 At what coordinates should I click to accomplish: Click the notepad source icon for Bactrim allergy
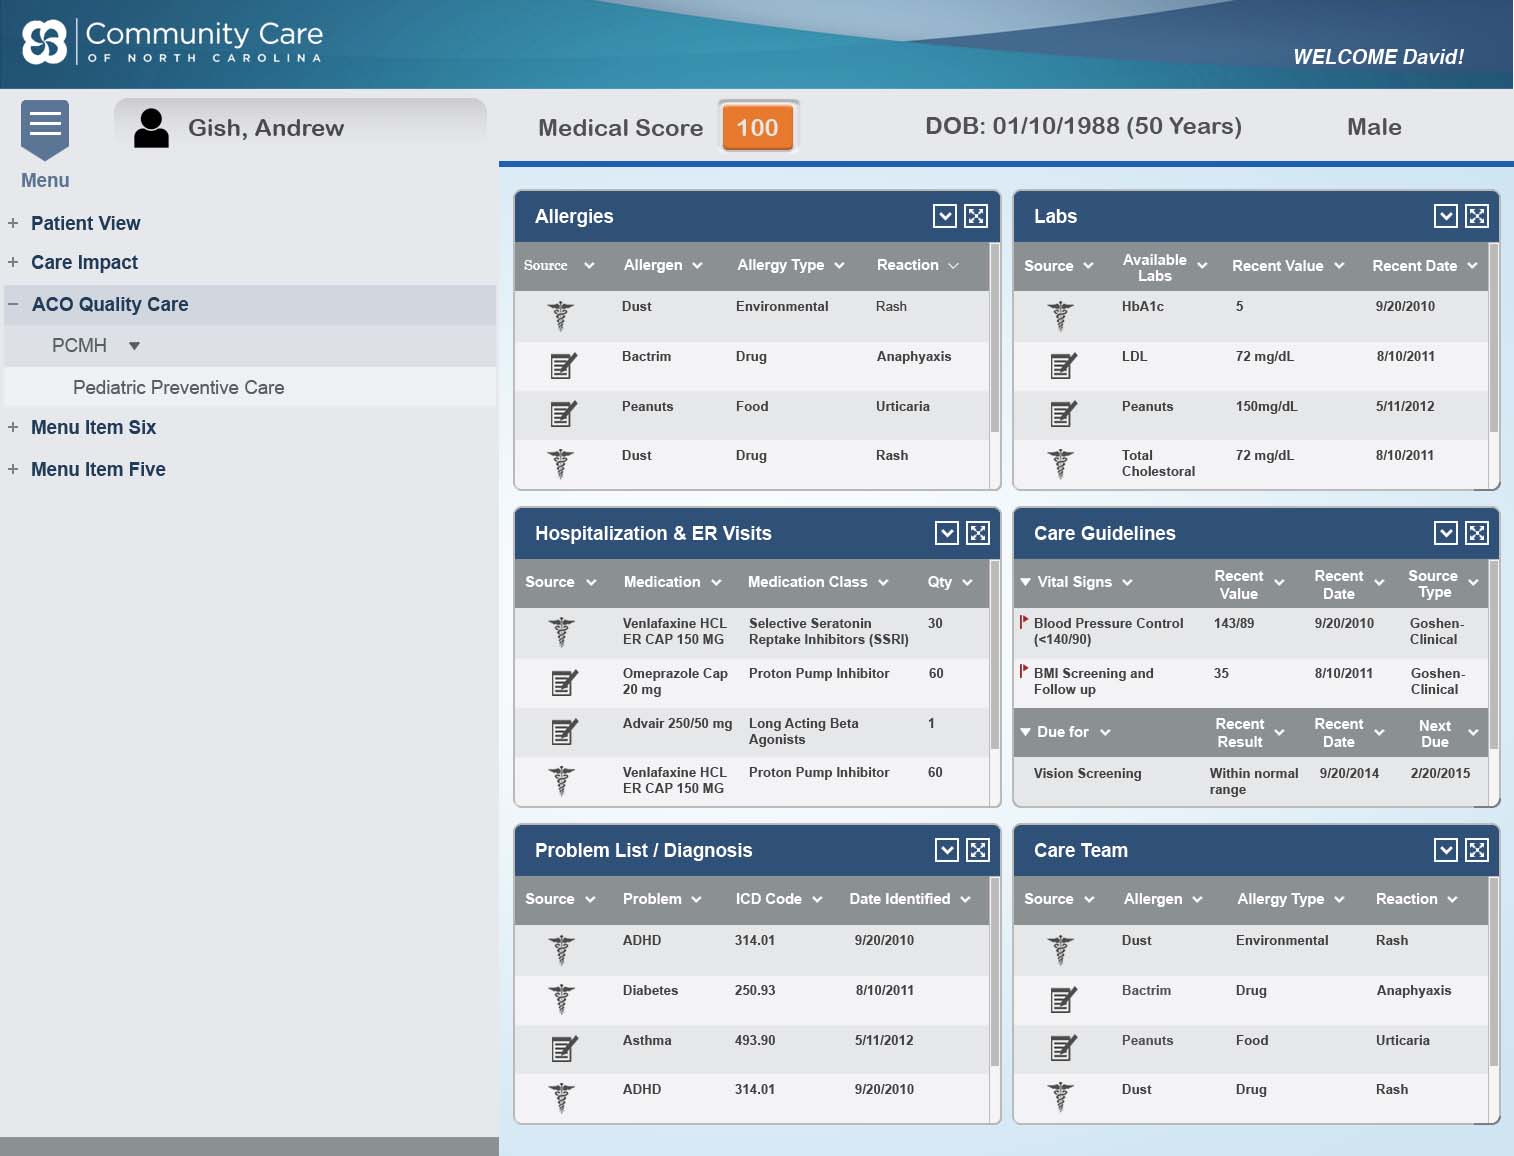563,365
